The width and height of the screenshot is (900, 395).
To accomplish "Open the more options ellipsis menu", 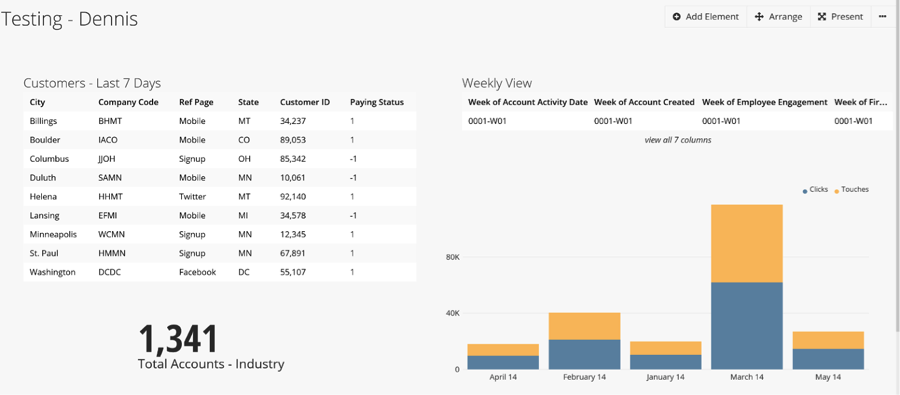I will (882, 17).
